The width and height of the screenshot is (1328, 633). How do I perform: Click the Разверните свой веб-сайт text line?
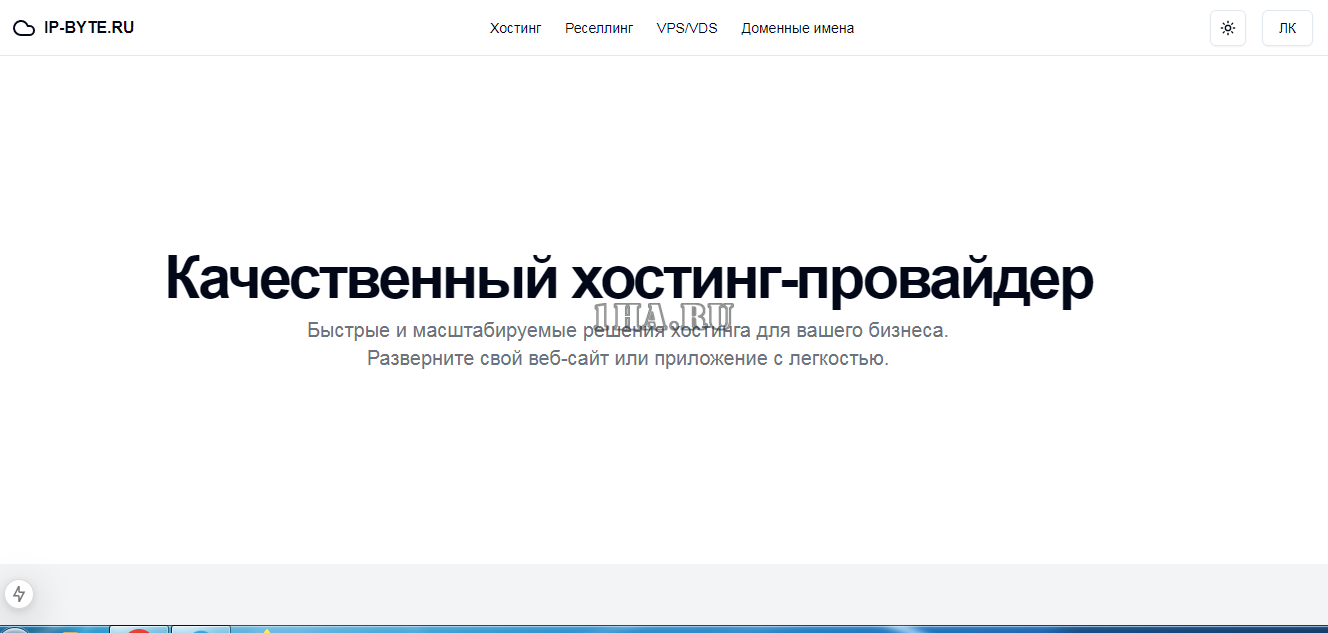click(627, 358)
